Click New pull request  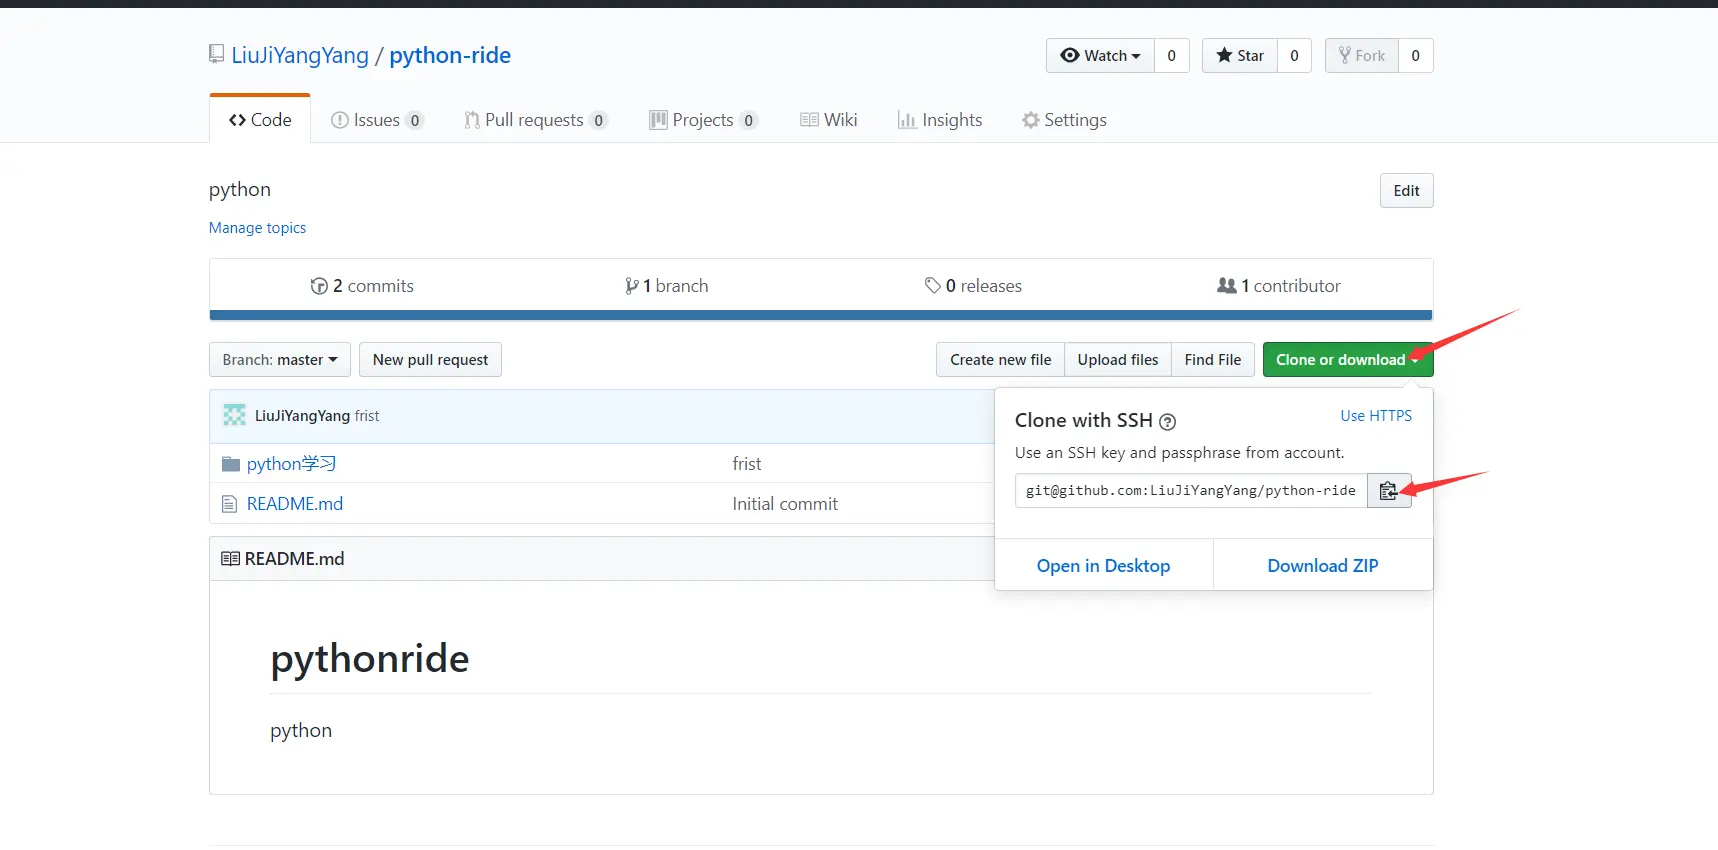(430, 360)
